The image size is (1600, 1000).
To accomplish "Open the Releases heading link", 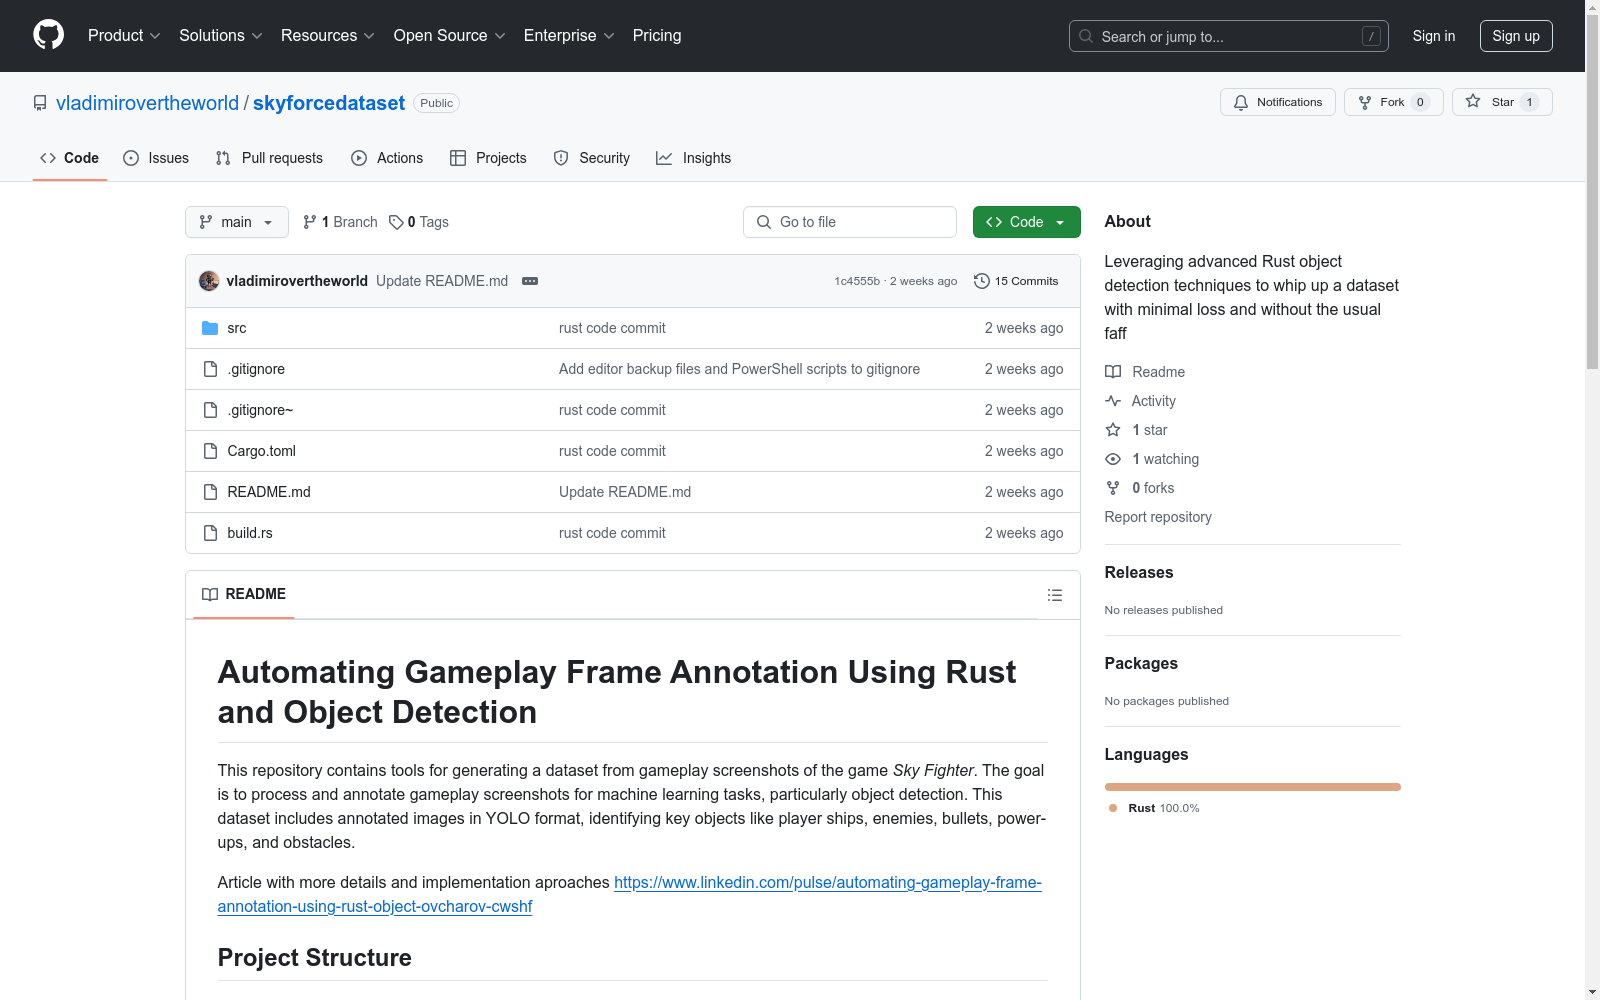I will 1139,573.
